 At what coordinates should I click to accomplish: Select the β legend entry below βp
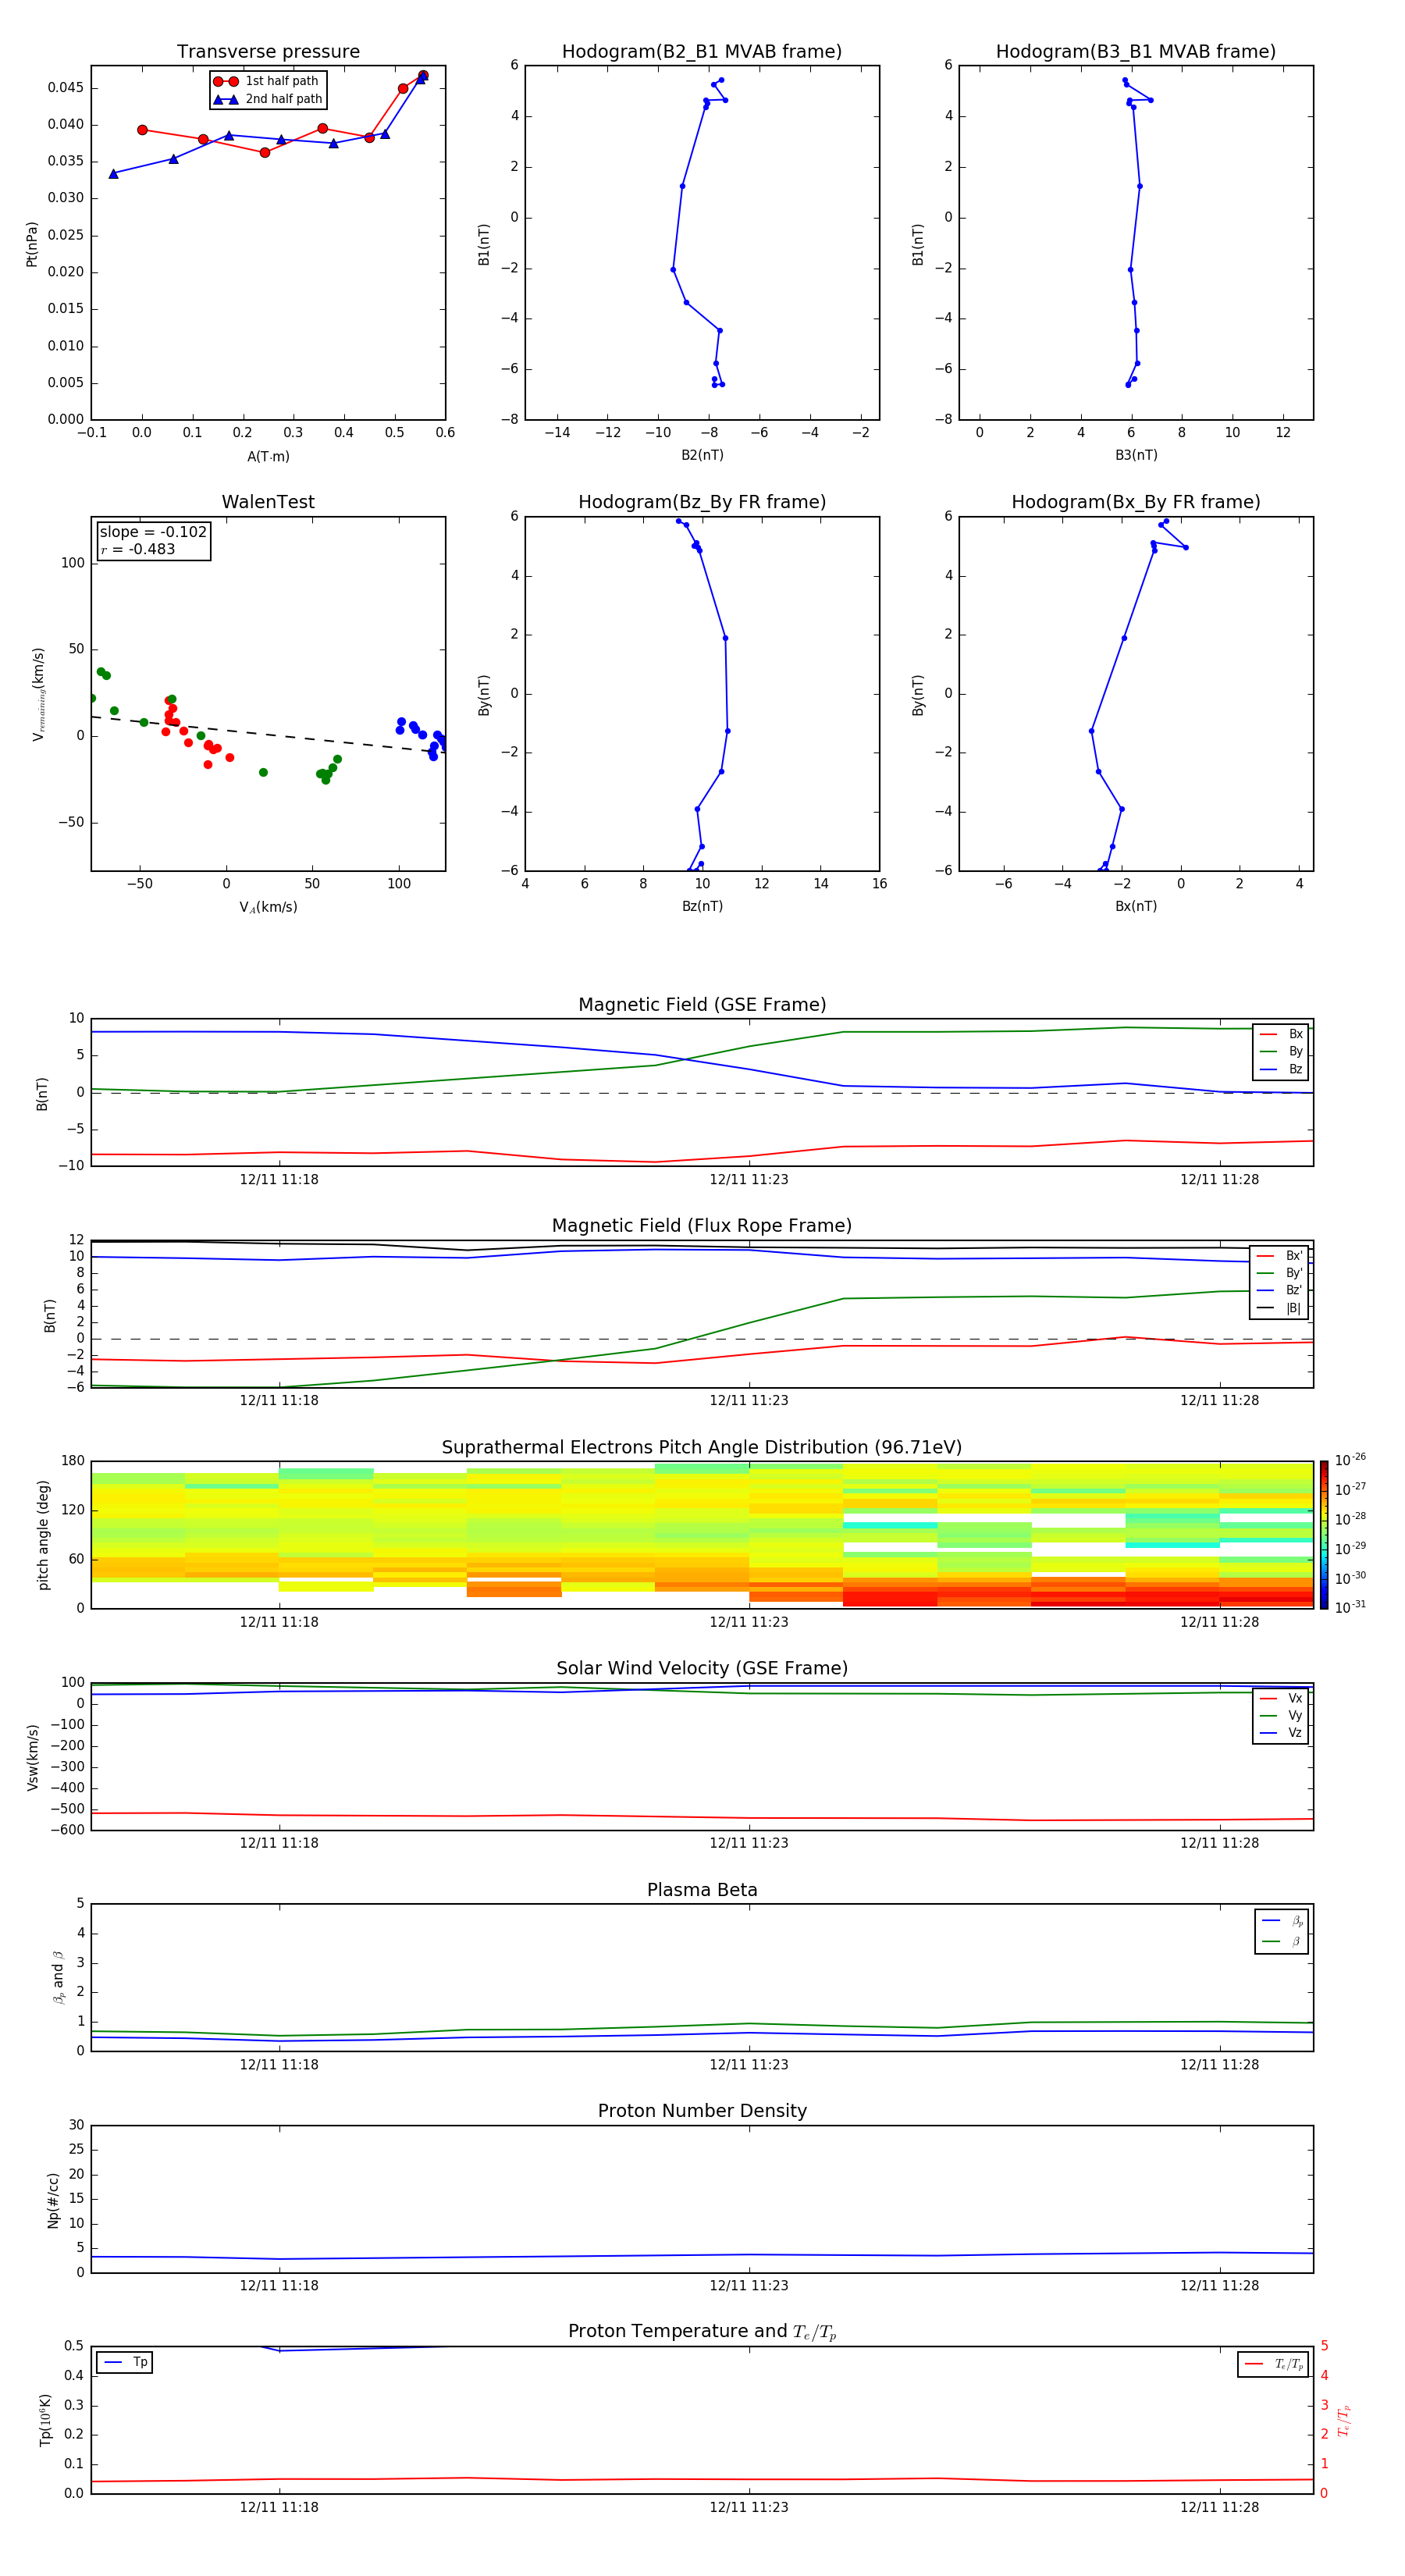click(x=1282, y=1941)
